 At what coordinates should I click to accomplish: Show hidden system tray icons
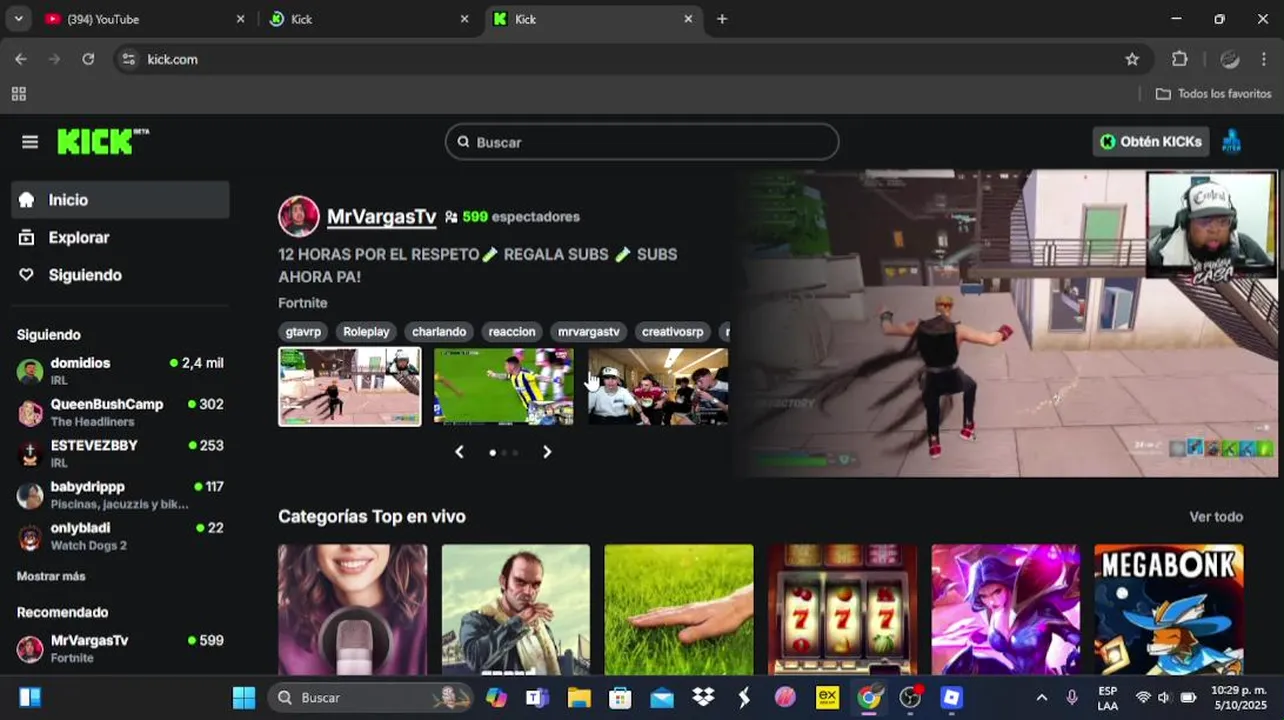[1042, 697]
